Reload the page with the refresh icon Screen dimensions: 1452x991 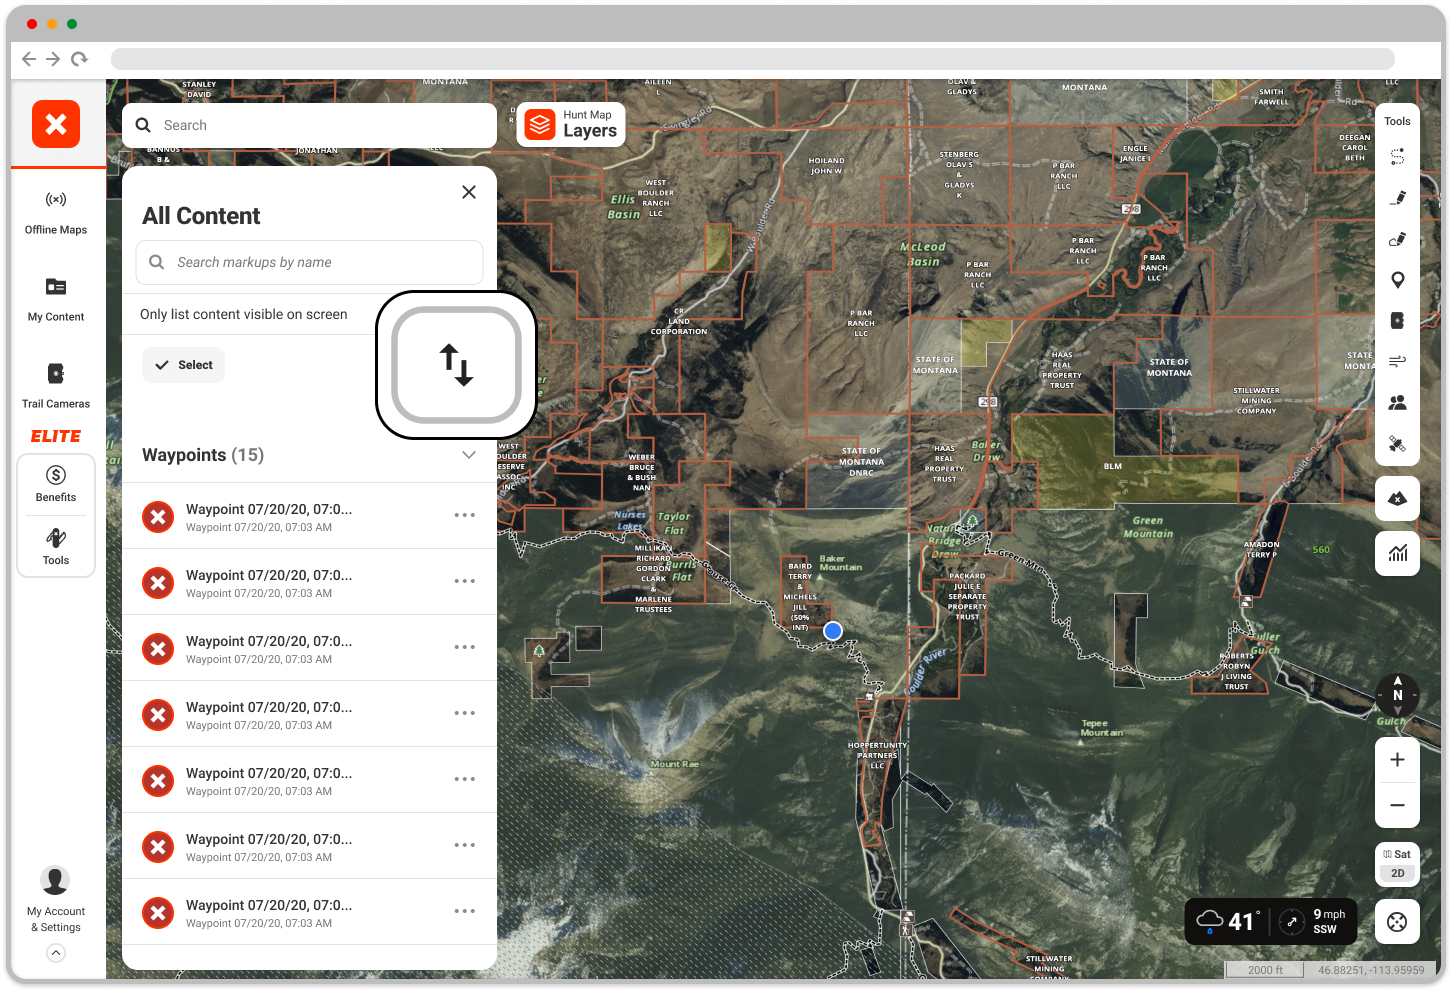coord(79,59)
